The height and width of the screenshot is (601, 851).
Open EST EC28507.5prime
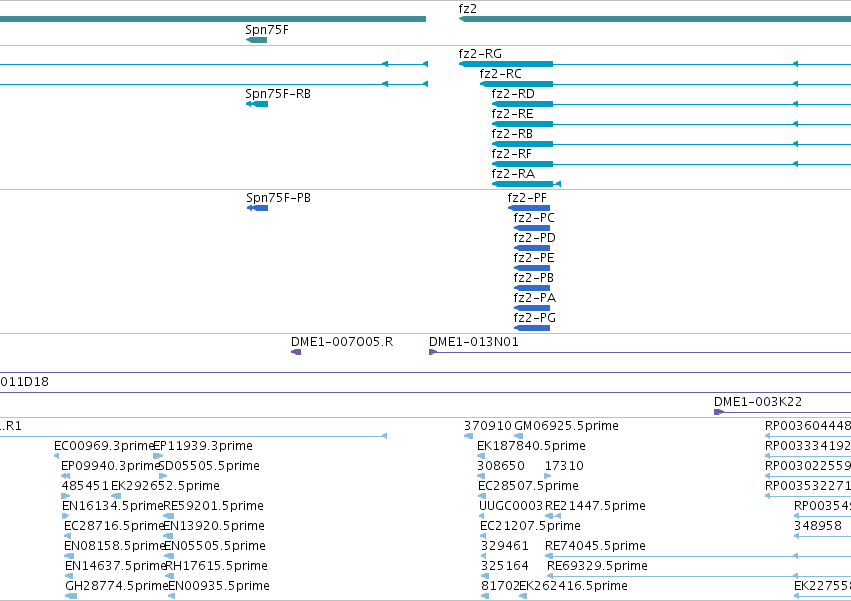tap(528, 486)
